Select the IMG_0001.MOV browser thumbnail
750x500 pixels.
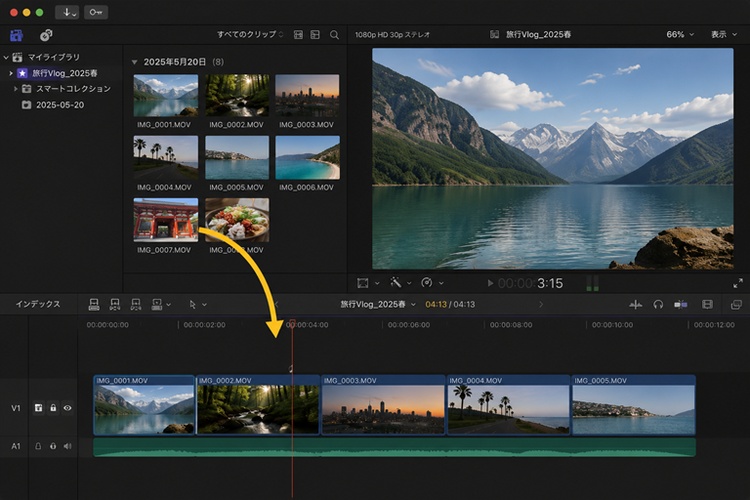click(x=165, y=95)
